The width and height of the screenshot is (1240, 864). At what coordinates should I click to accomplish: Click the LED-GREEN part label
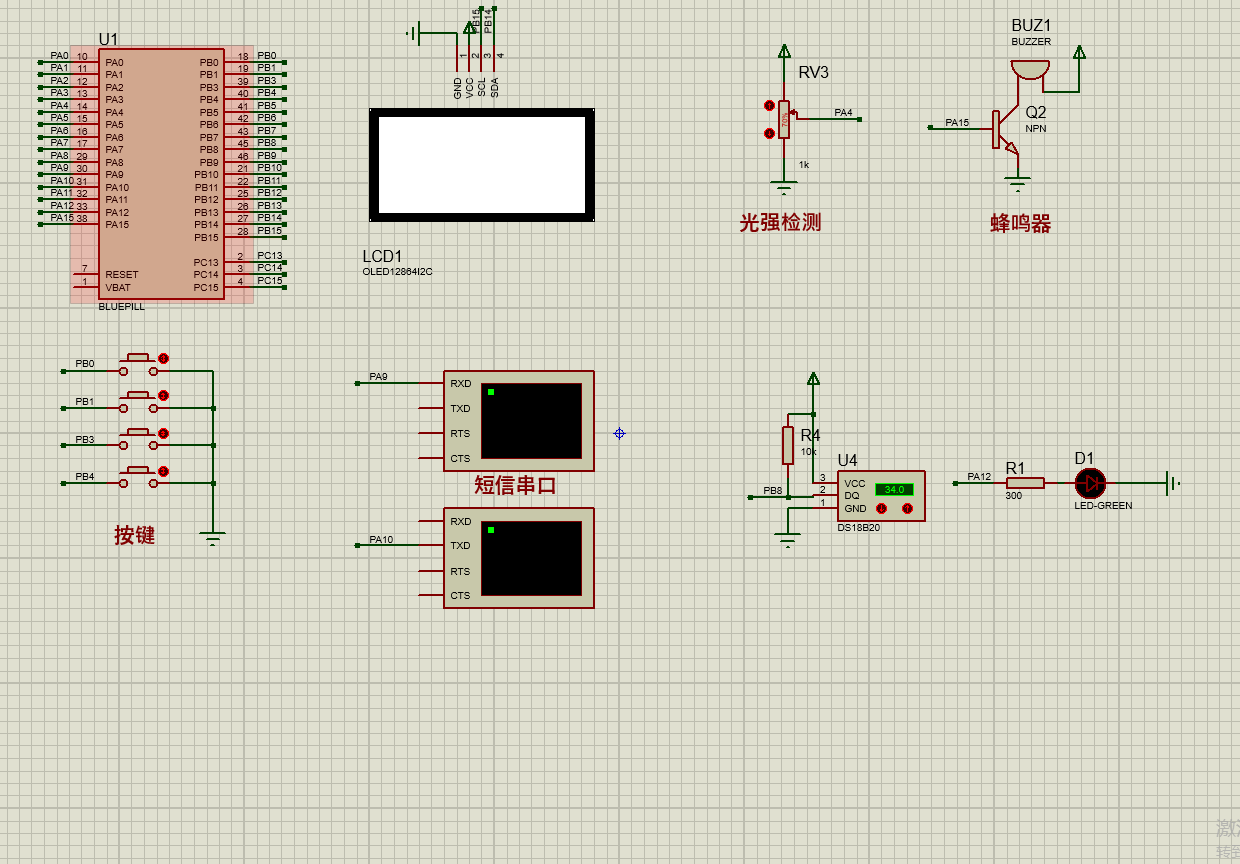pos(1103,506)
